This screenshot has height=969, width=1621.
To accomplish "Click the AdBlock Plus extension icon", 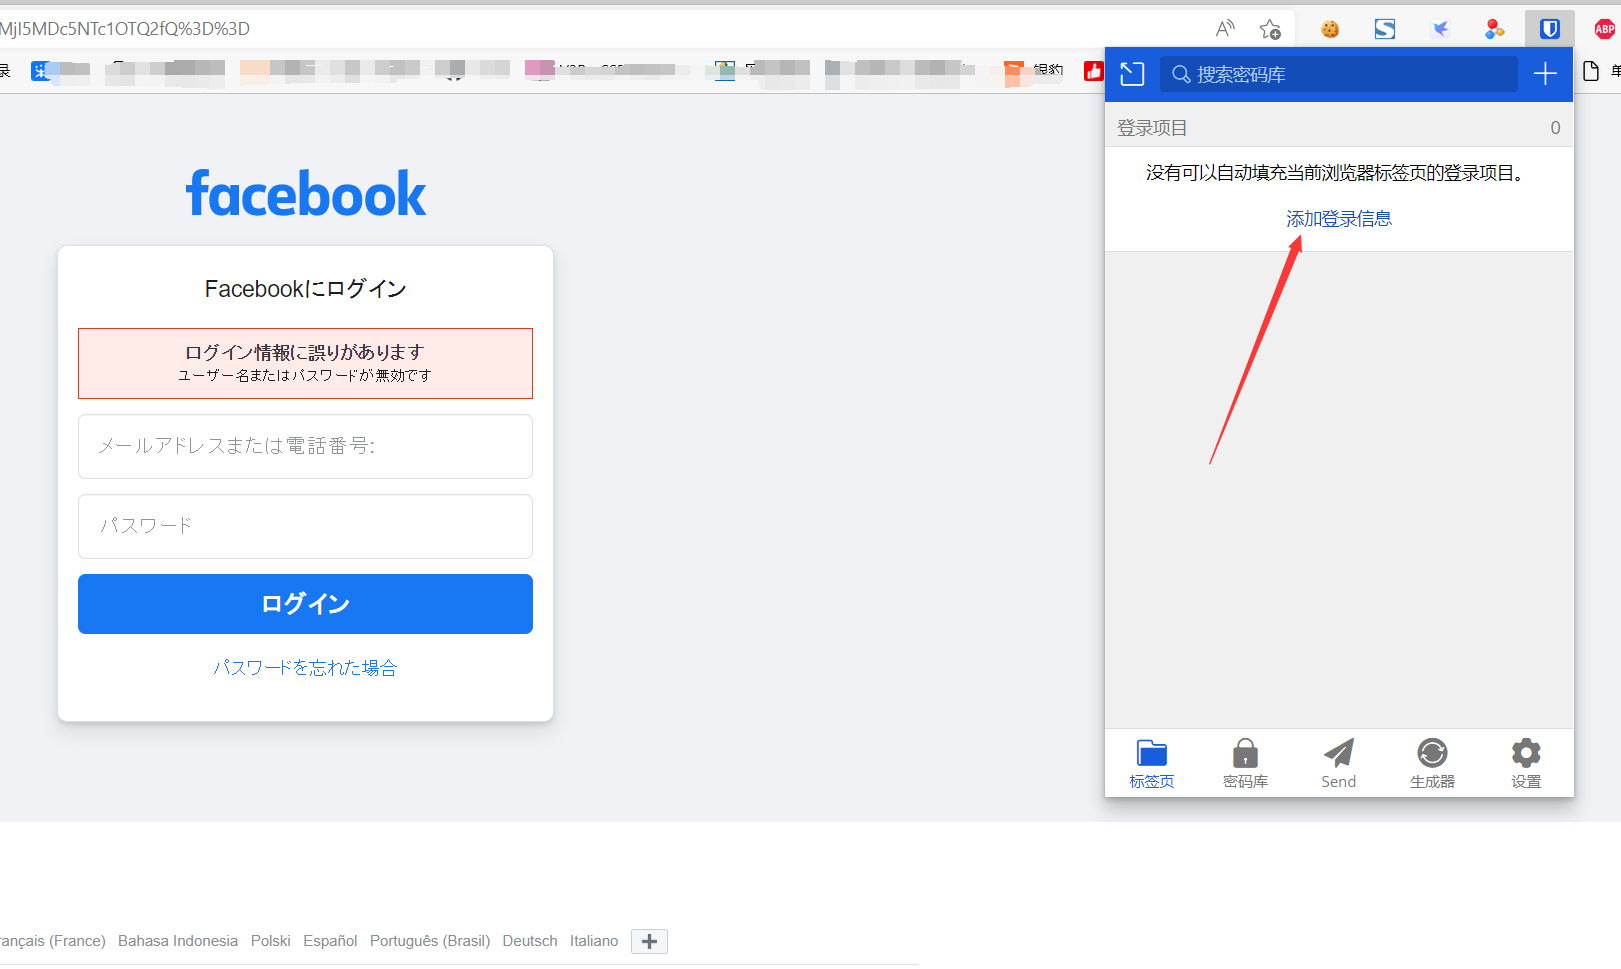I will click(x=1604, y=29).
